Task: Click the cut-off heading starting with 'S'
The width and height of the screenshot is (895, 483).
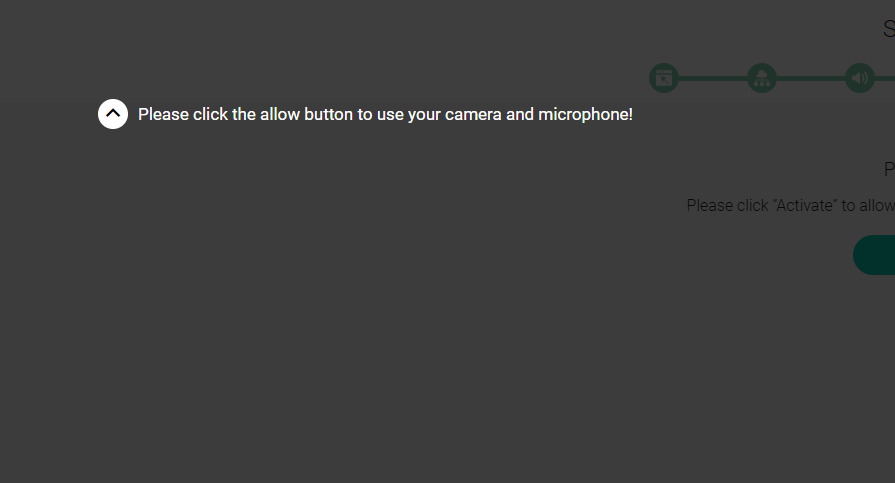Action: (x=889, y=29)
